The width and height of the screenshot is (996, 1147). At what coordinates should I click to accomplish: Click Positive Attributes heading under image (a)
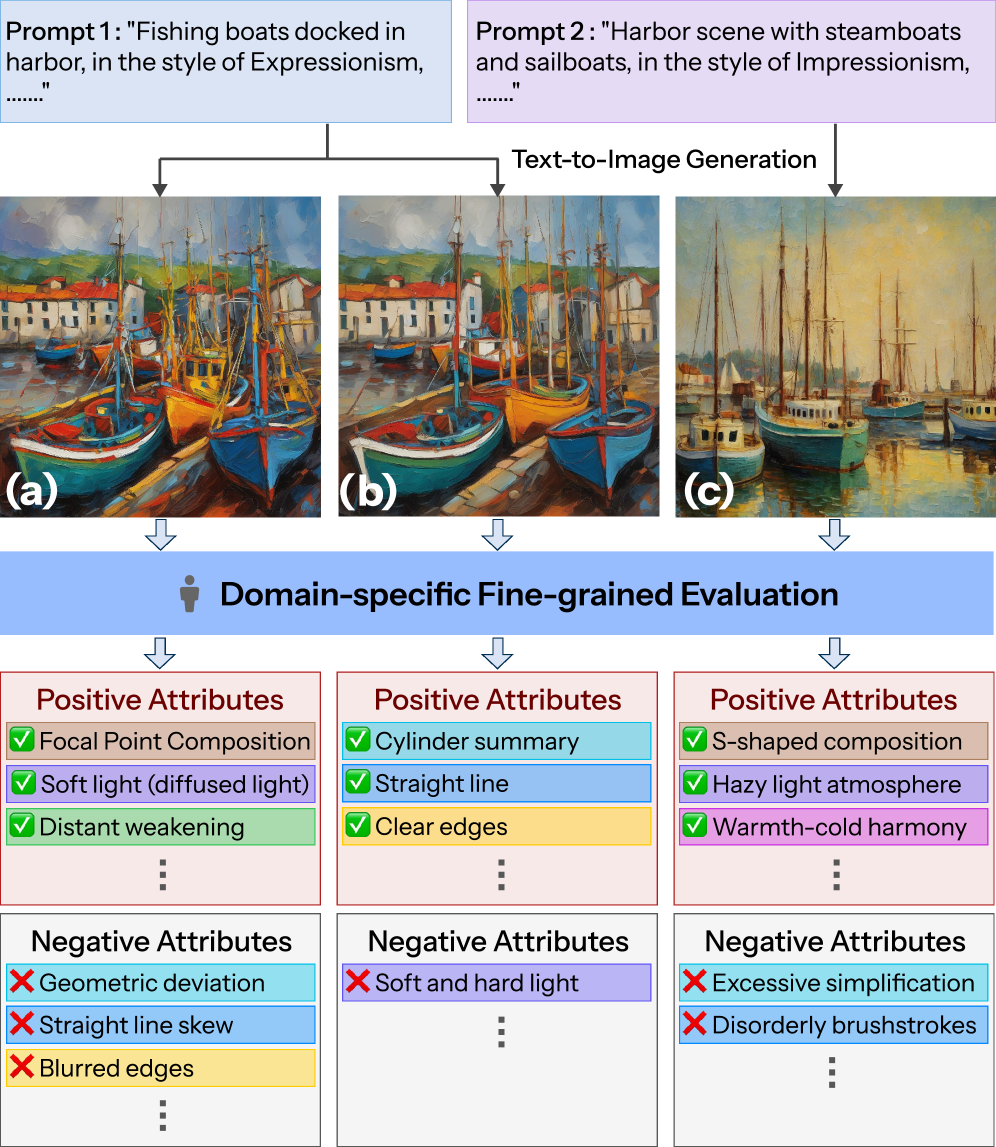coord(160,700)
